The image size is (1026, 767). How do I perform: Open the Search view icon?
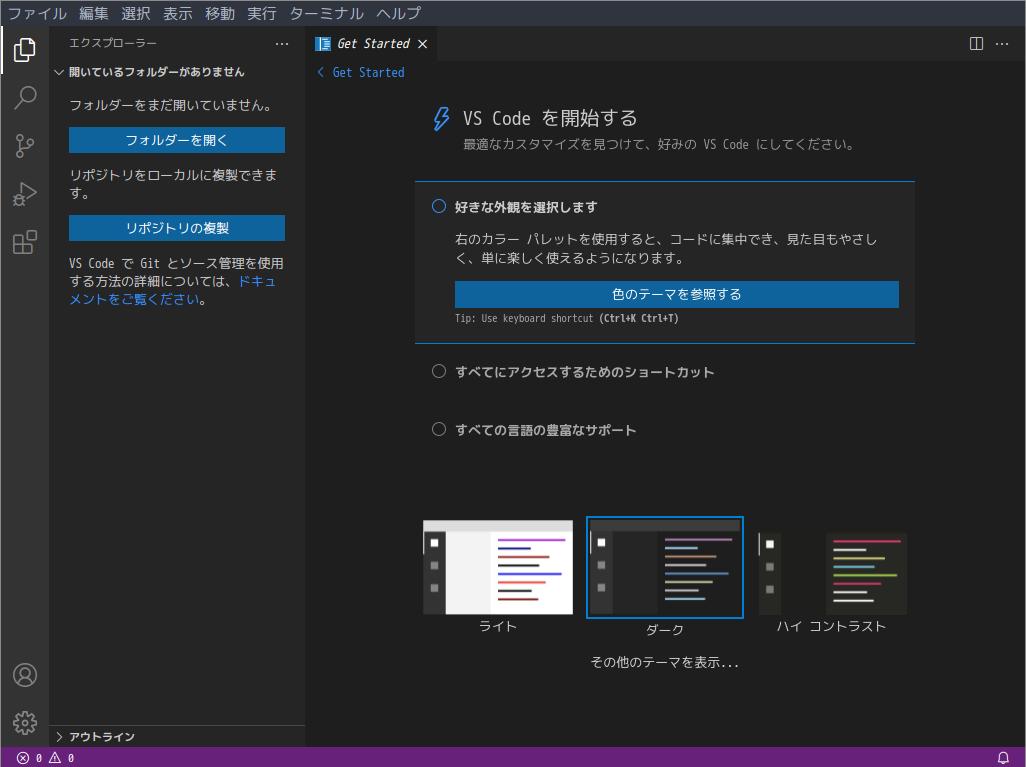coord(24,98)
